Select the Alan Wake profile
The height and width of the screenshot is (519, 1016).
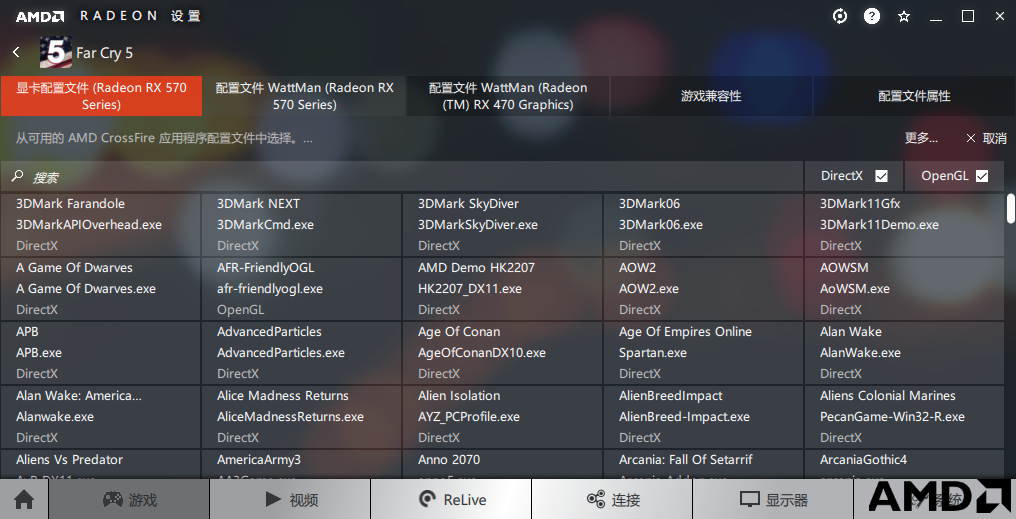[904, 352]
